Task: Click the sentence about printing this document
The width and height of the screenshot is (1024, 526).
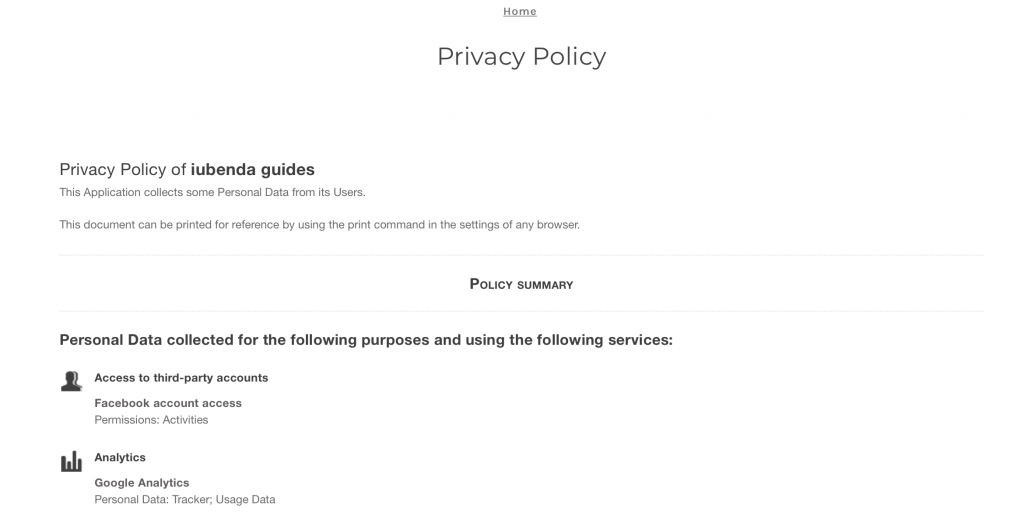Action: point(319,225)
